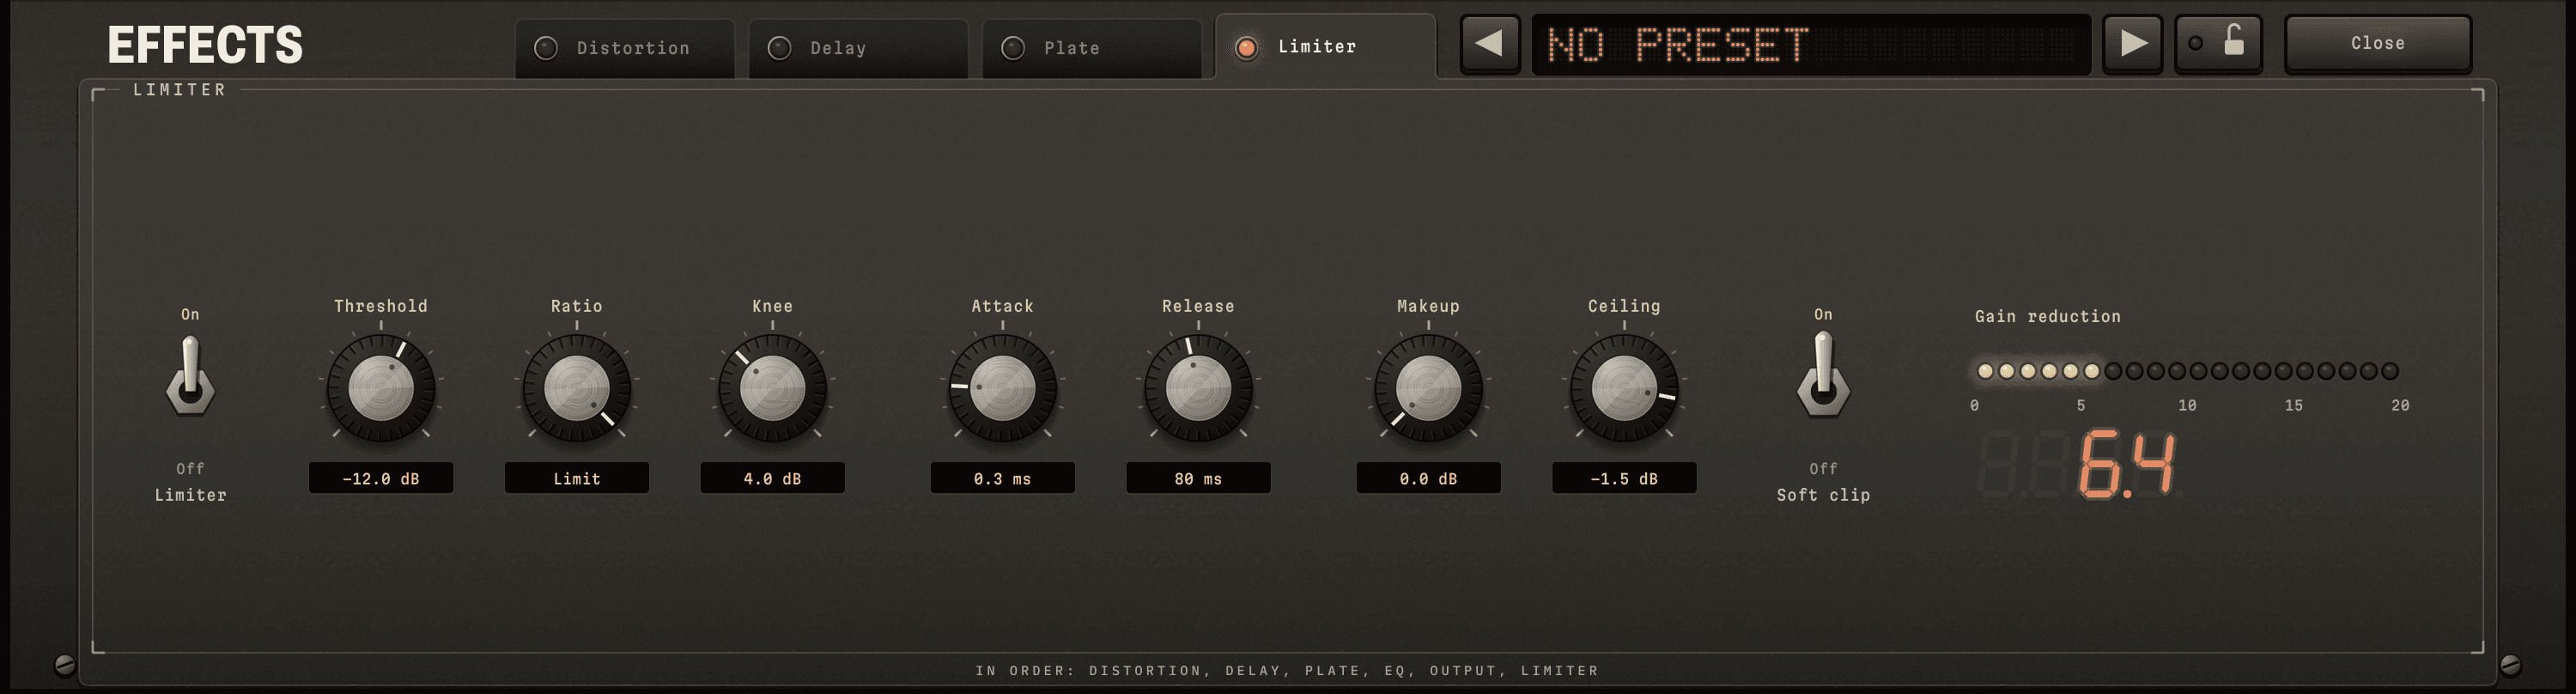This screenshot has width=2576, height=694.
Task: Toggle the Plate power LED
Action: [x=1013, y=48]
